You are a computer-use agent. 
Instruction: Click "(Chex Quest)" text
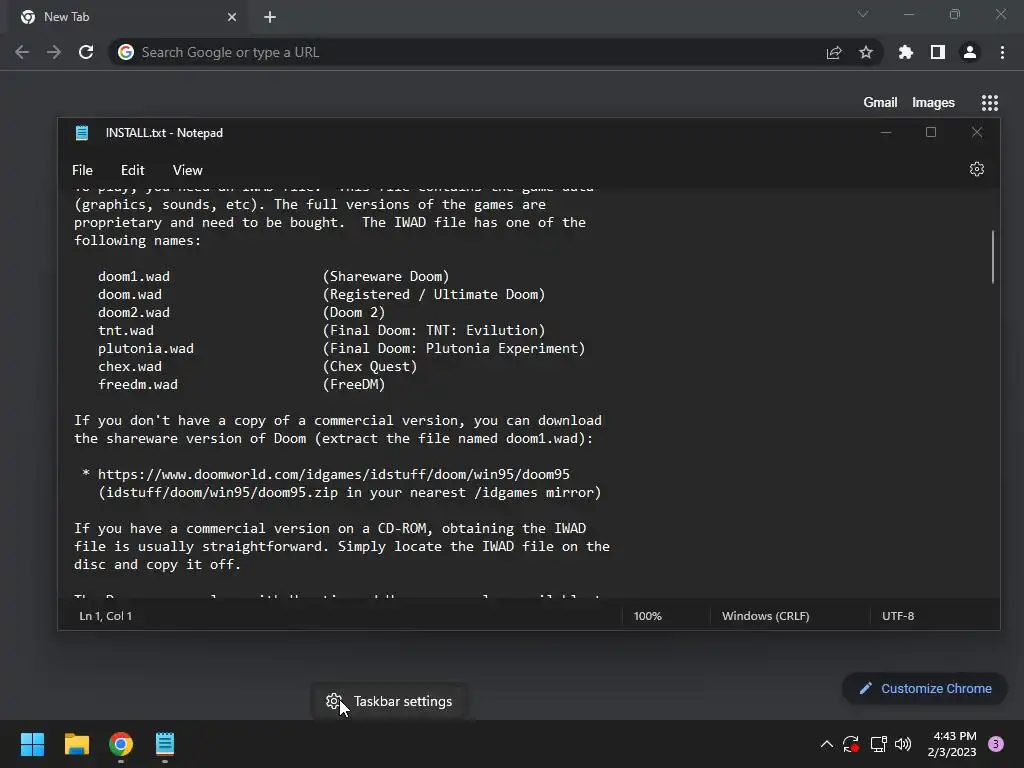(x=370, y=366)
